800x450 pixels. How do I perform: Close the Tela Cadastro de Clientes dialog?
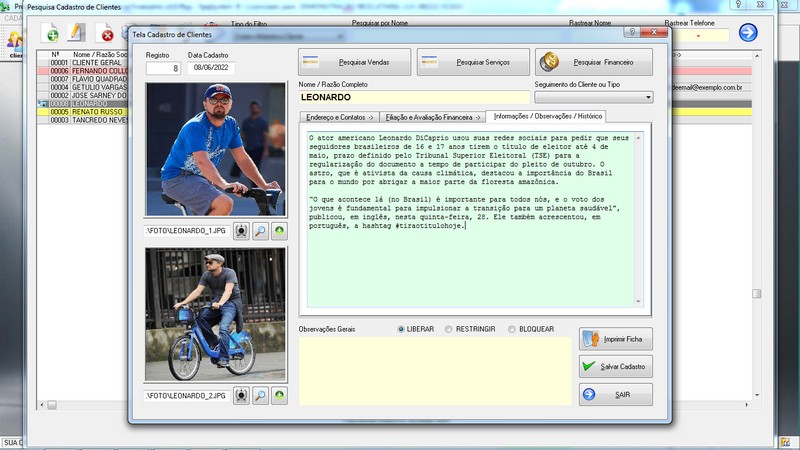pyautogui.click(x=655, y=32)
